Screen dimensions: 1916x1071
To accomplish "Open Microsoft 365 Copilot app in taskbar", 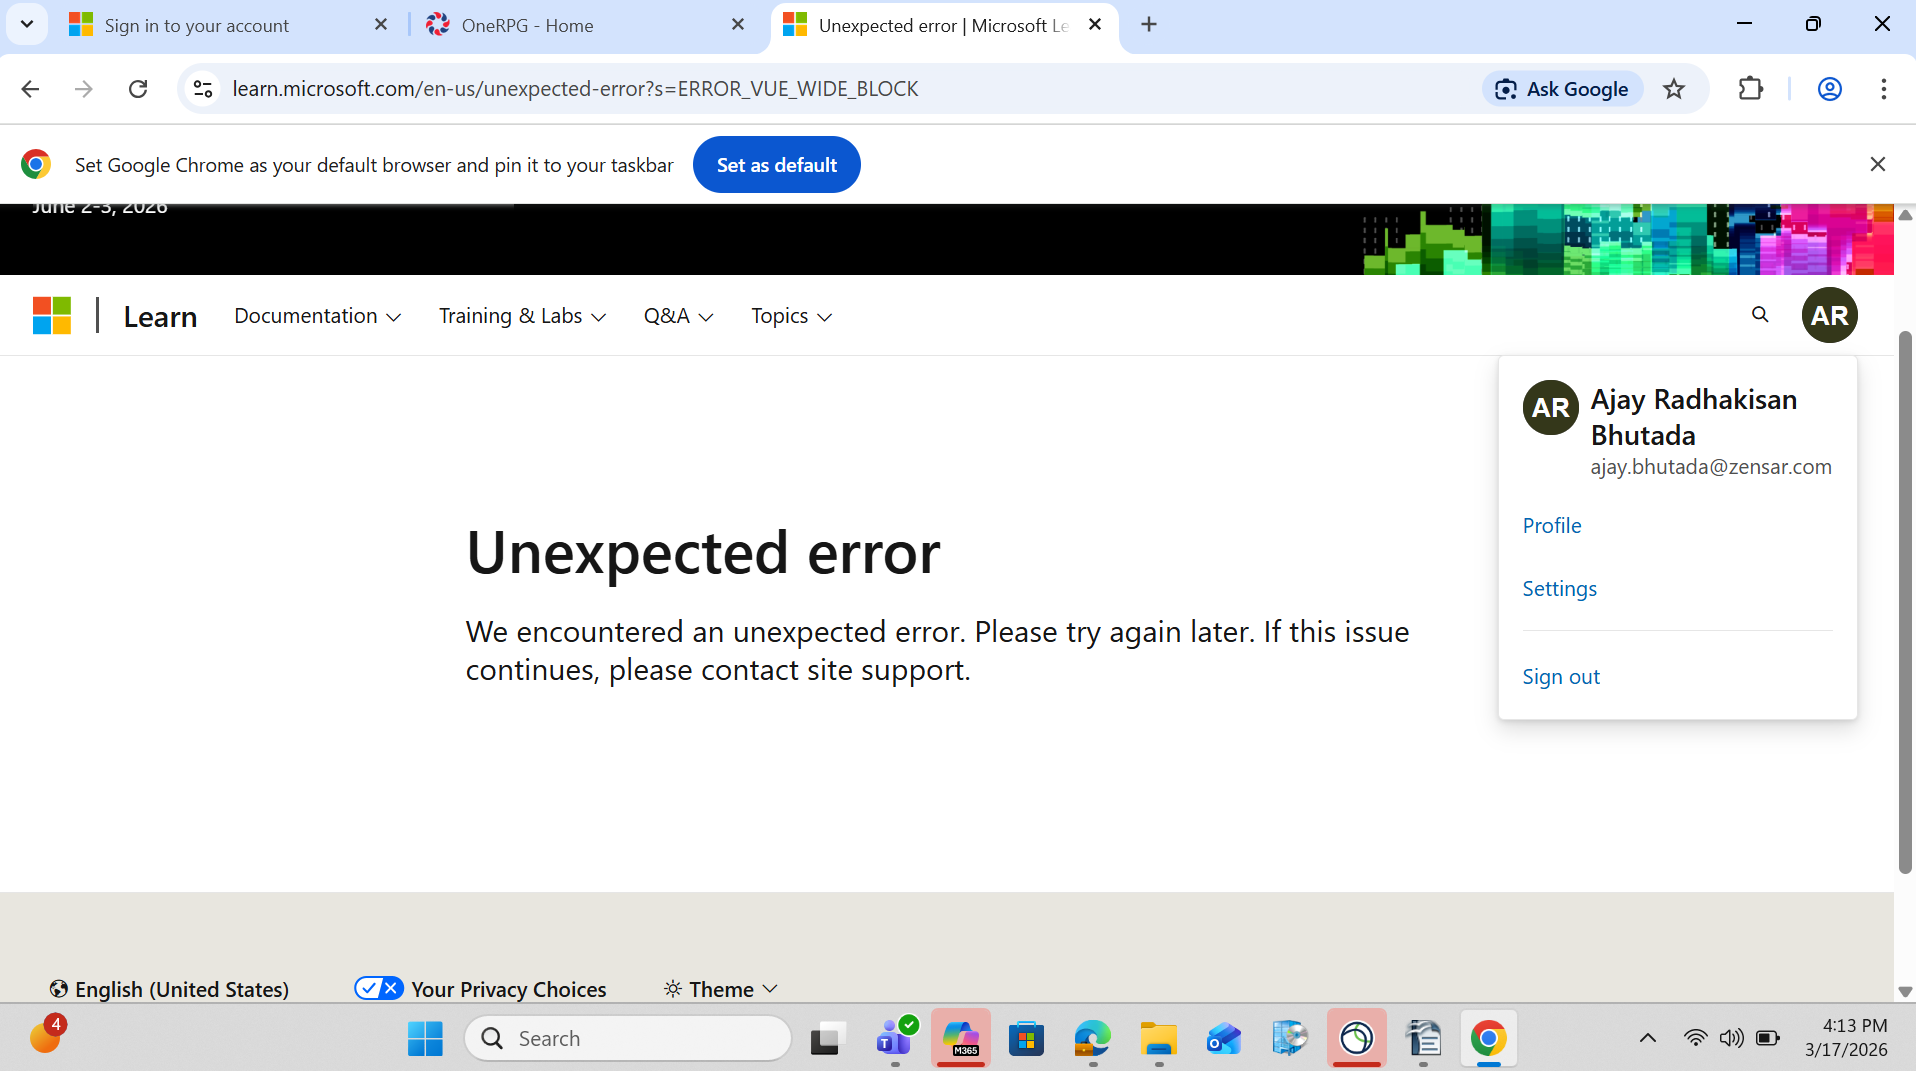I will tap(961, 1039).
